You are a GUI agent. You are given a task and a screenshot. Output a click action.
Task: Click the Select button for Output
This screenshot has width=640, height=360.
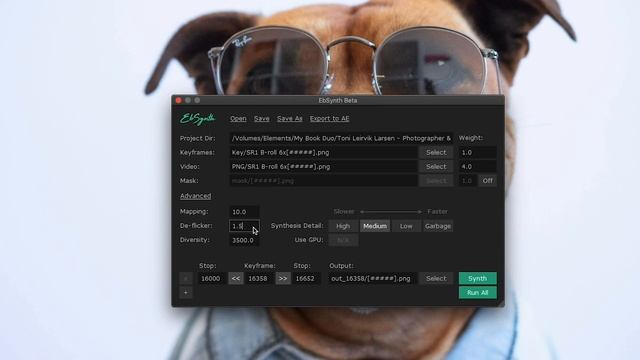(436, 278)
